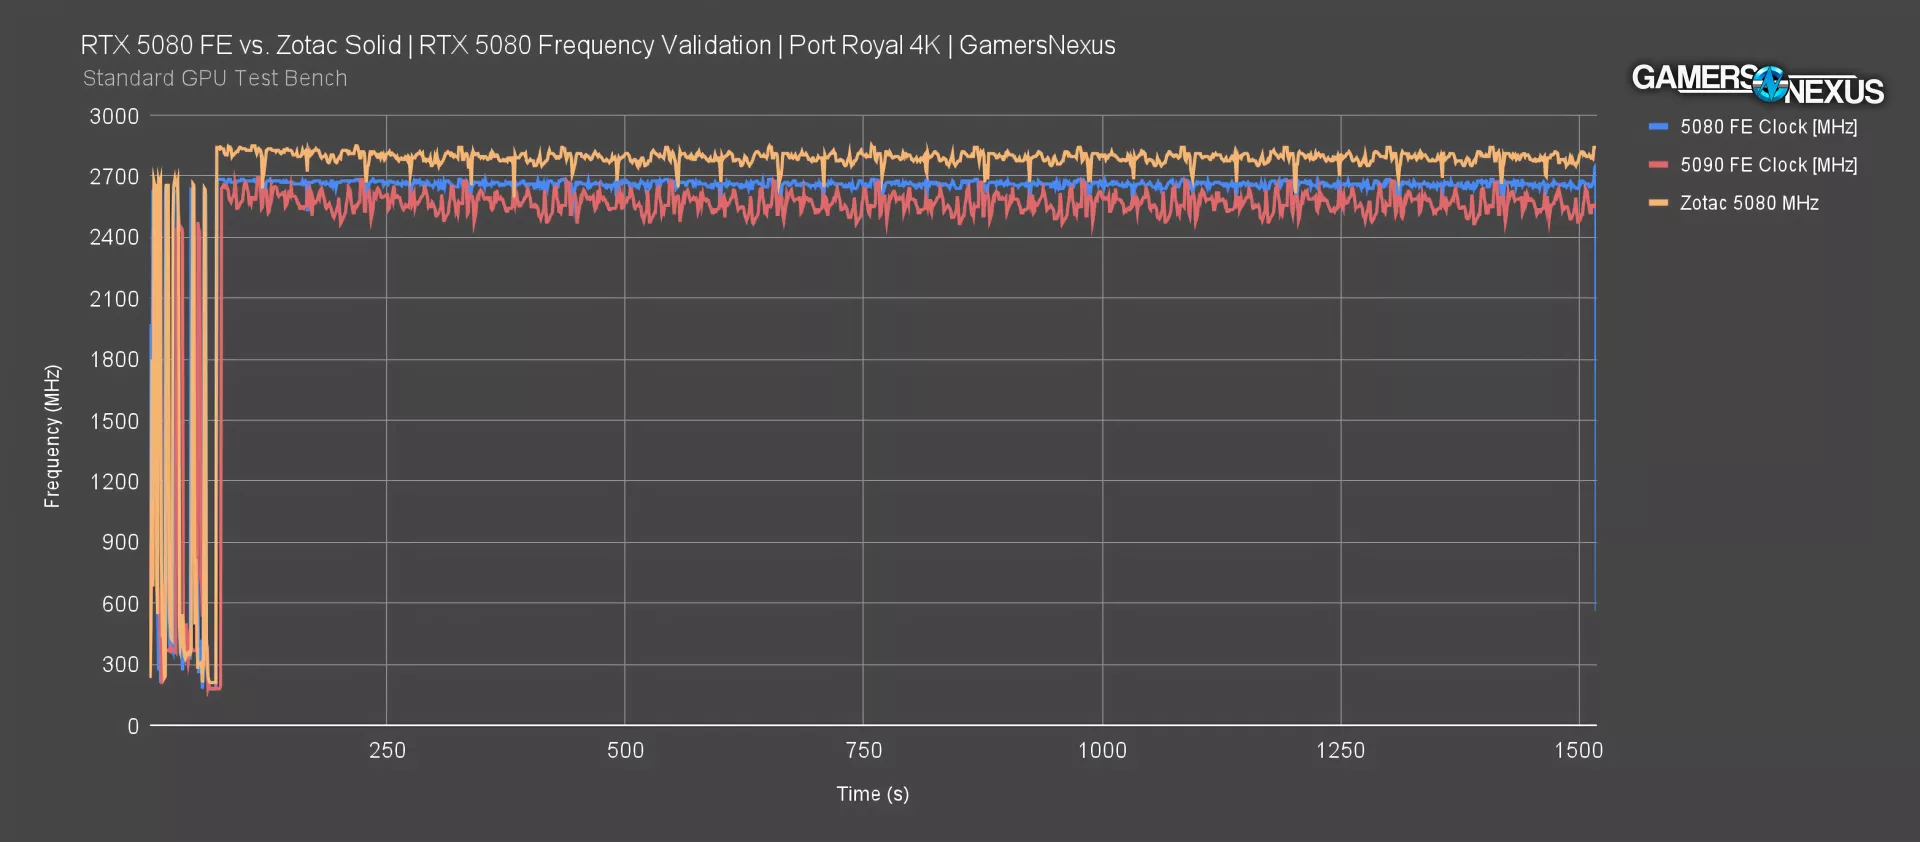Click the 0 label at the y-axis origin

click(133, 726)
